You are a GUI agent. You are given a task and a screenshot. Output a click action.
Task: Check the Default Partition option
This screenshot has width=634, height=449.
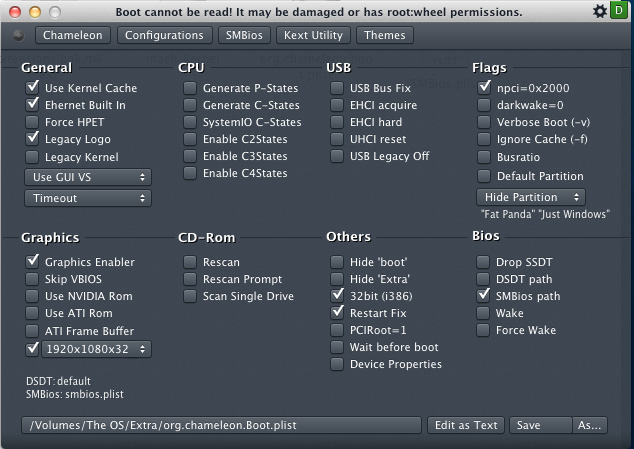[484, 176]
